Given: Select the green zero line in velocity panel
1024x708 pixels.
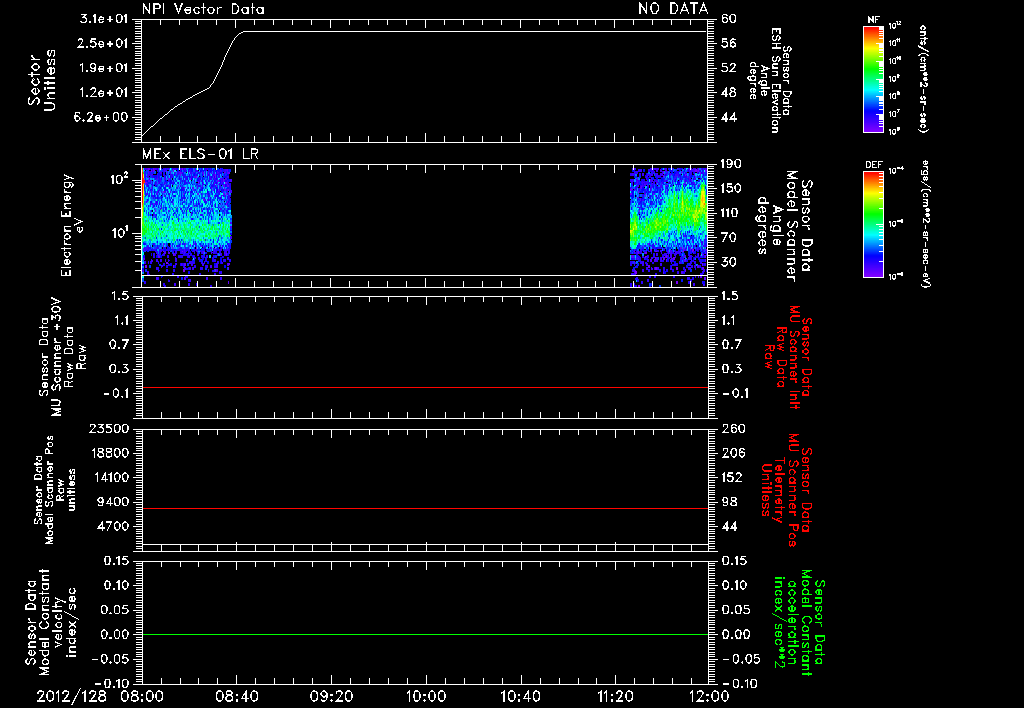Looking at the screenshot, I should [425, 634].
